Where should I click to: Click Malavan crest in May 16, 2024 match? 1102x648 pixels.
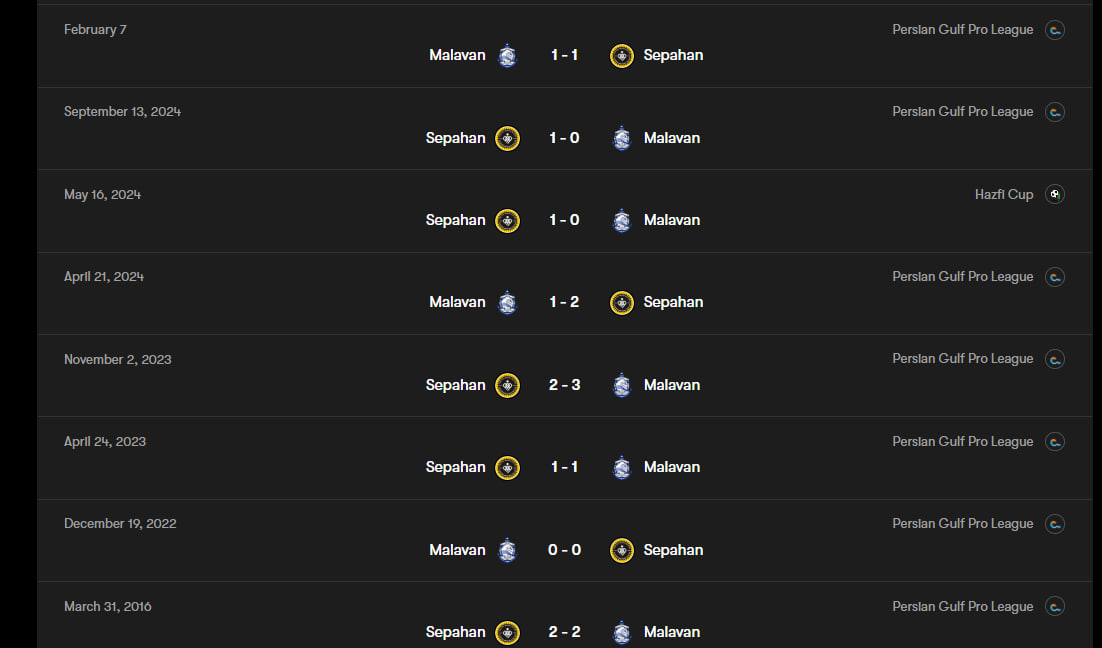pos(622,220)
